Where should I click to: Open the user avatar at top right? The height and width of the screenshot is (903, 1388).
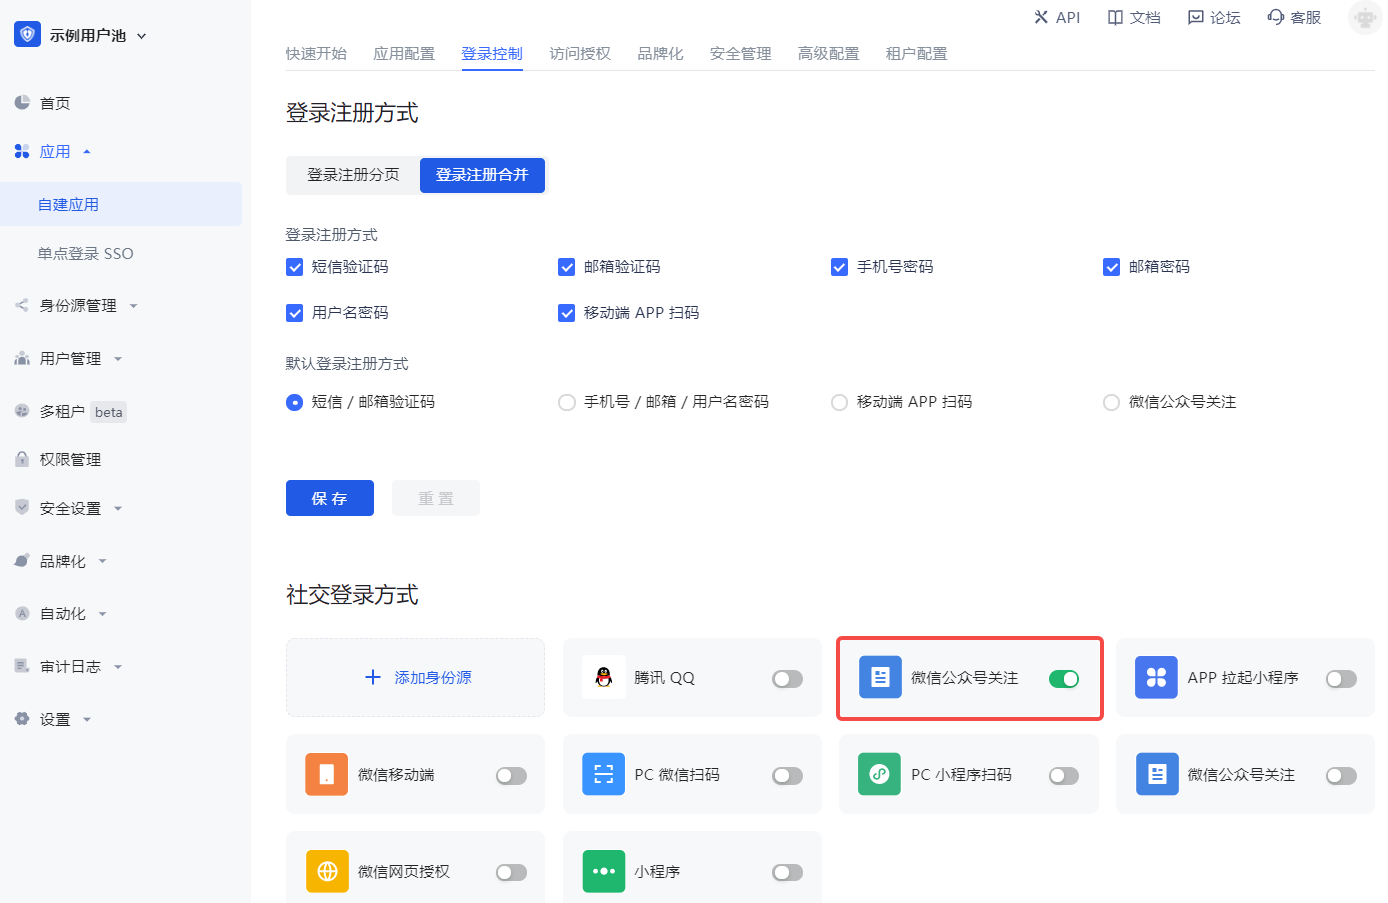1364,18
